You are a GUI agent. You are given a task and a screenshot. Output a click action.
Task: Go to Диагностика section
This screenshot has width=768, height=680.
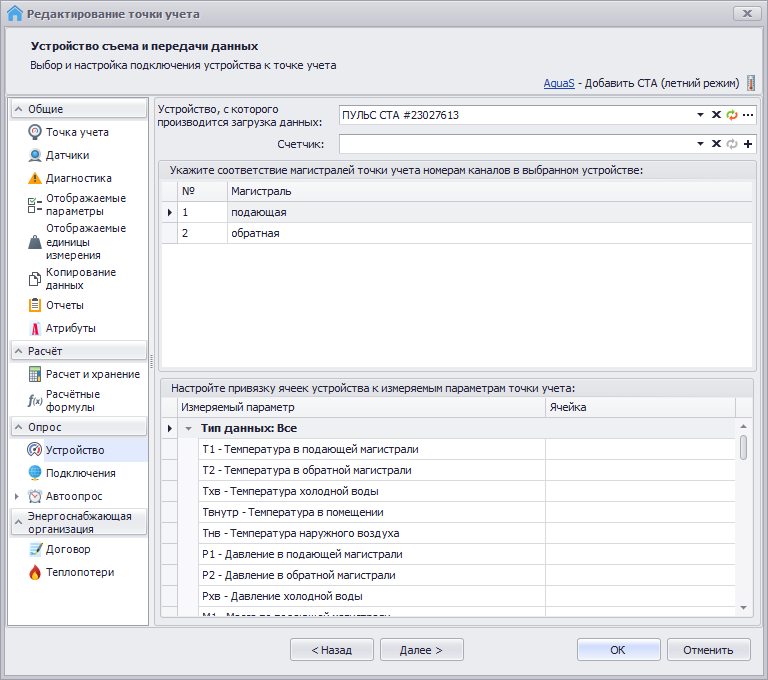click(79, 178)
